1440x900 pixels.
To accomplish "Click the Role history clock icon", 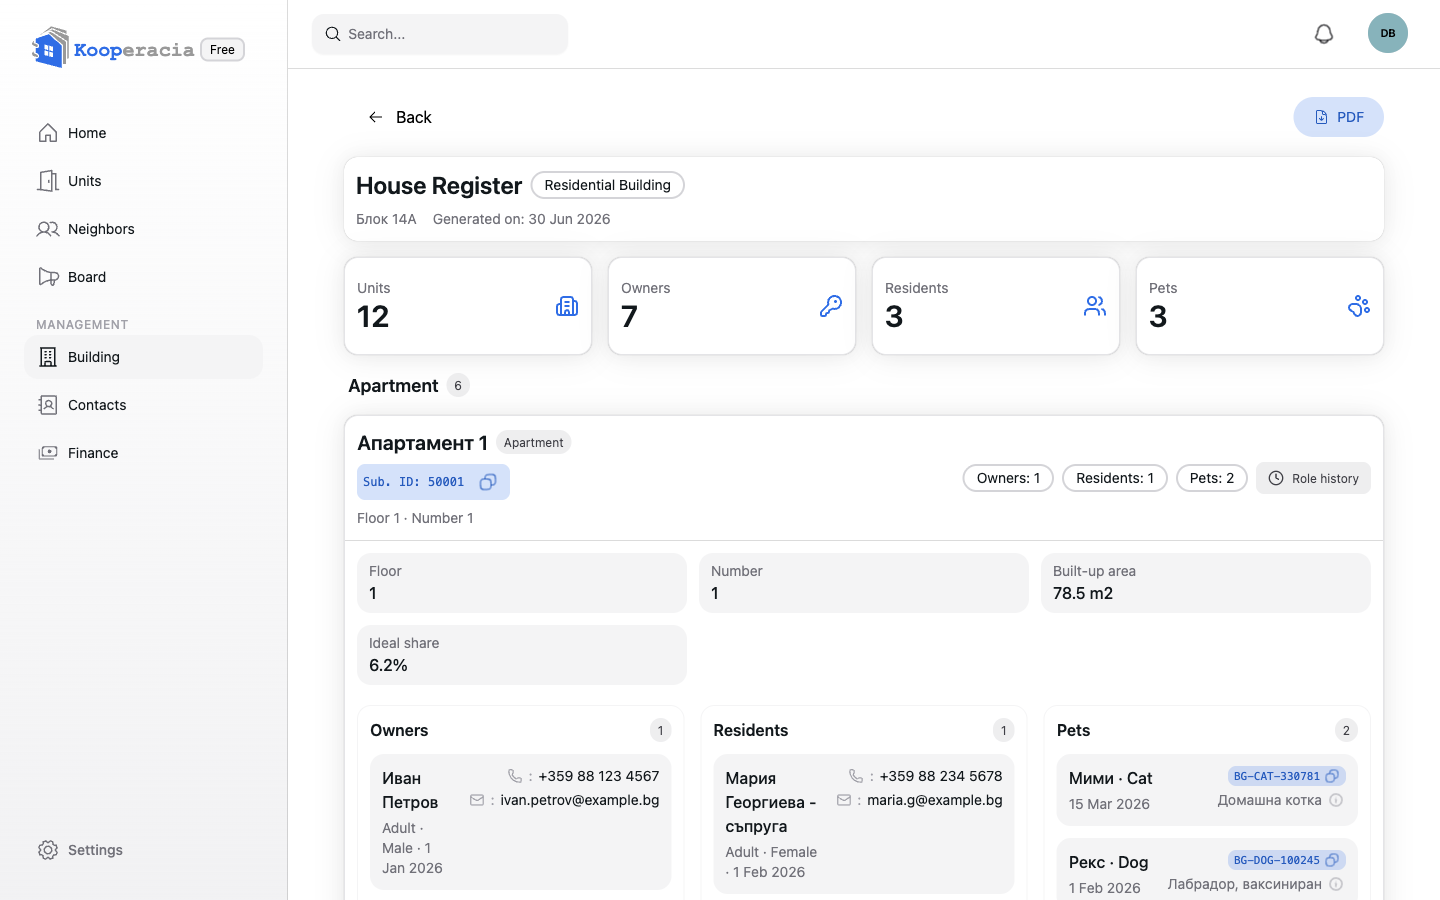I will [x=1276, y=478].
